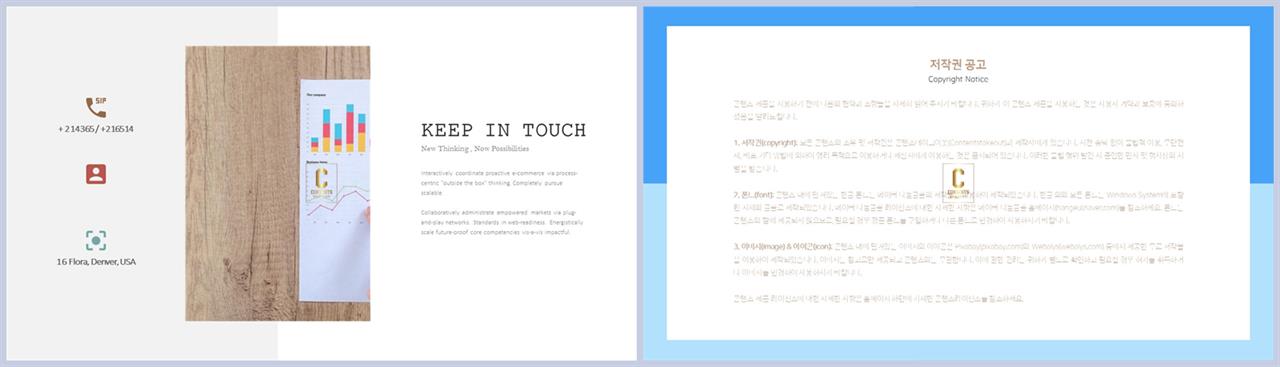This screenshot has width=1280, height=367.
Task: Select the phone number +214365 / +216514
Action: click(x=96, y=129)
